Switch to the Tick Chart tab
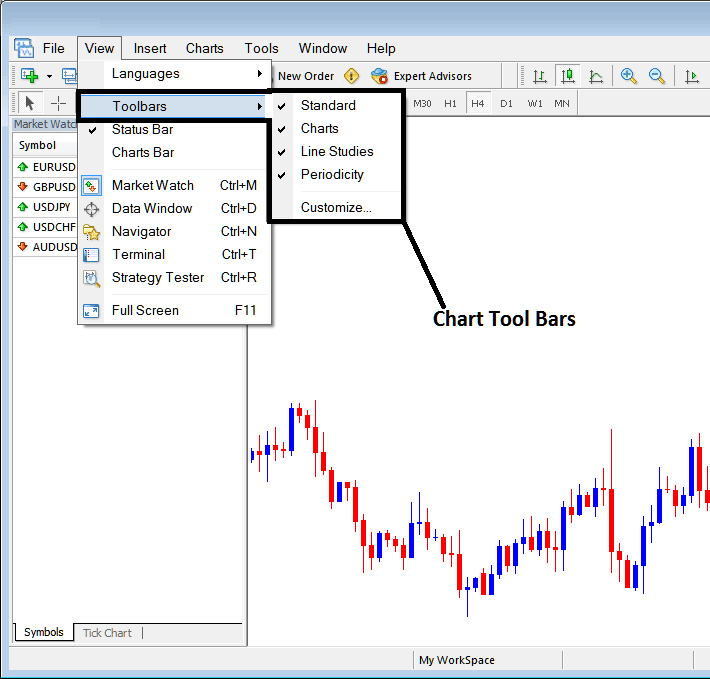Image resolution: width=710 pixels, height=679 pixels. coord(107,632)
